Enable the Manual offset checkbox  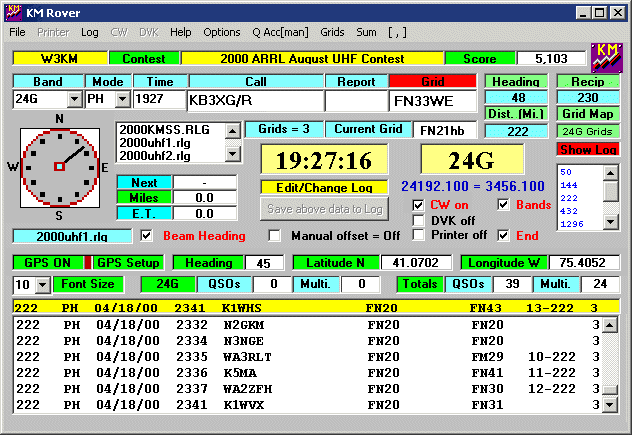tap(274, 235)
